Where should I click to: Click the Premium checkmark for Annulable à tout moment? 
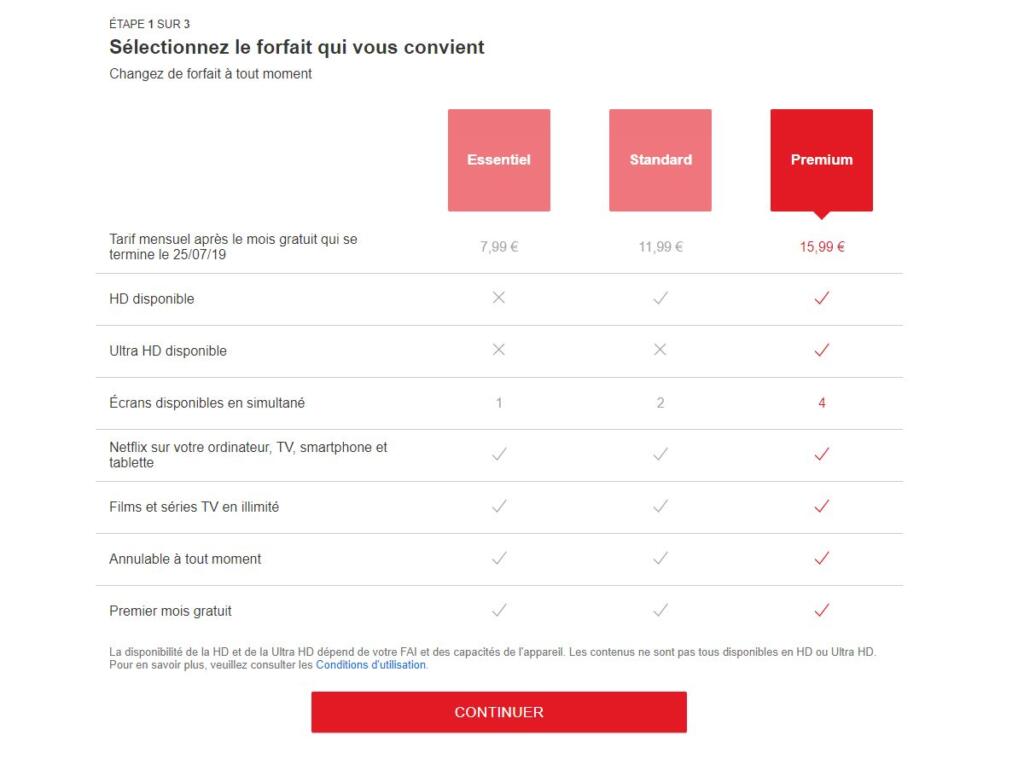(820, 558)
